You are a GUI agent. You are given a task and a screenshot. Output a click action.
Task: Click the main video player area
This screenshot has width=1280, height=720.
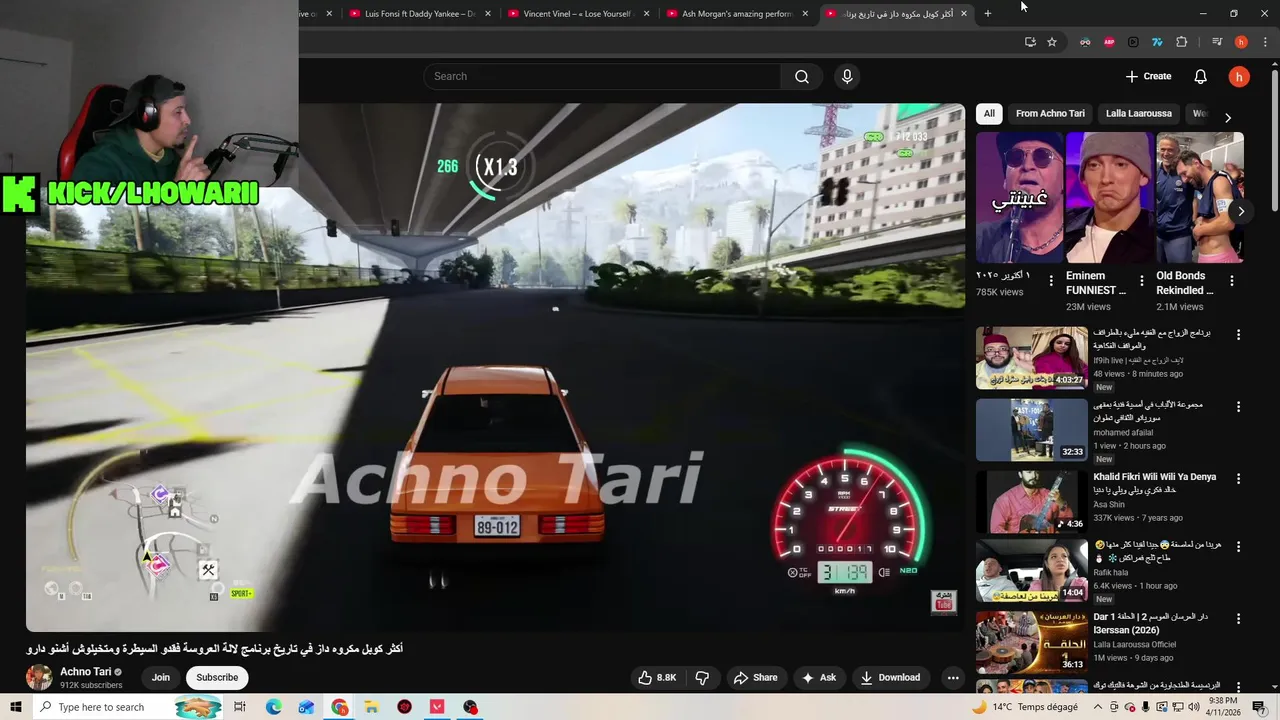click(495, 368)
